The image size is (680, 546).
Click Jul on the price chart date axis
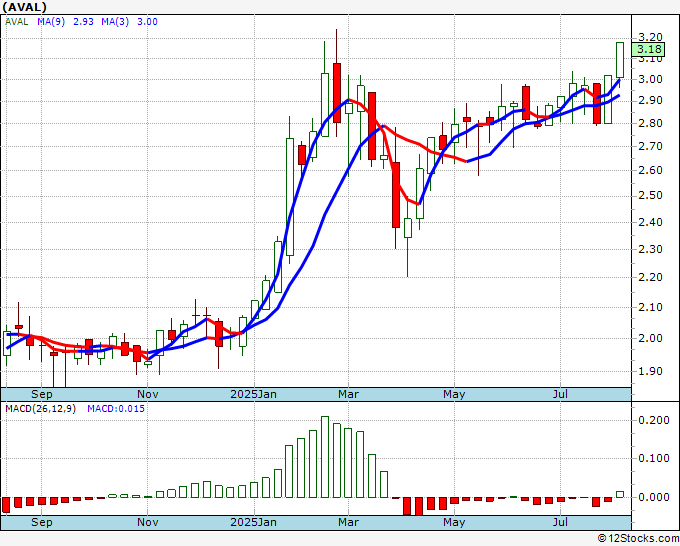click(560, 394)
